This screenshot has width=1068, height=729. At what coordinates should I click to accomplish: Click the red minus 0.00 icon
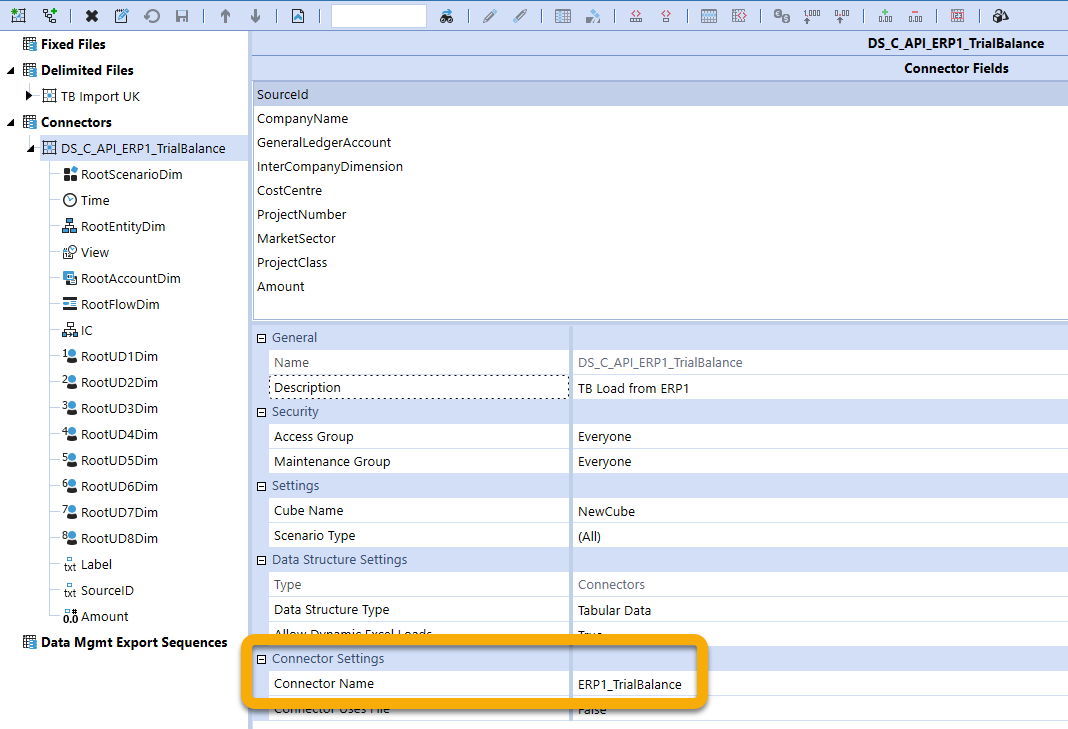[x=915, y=16]
